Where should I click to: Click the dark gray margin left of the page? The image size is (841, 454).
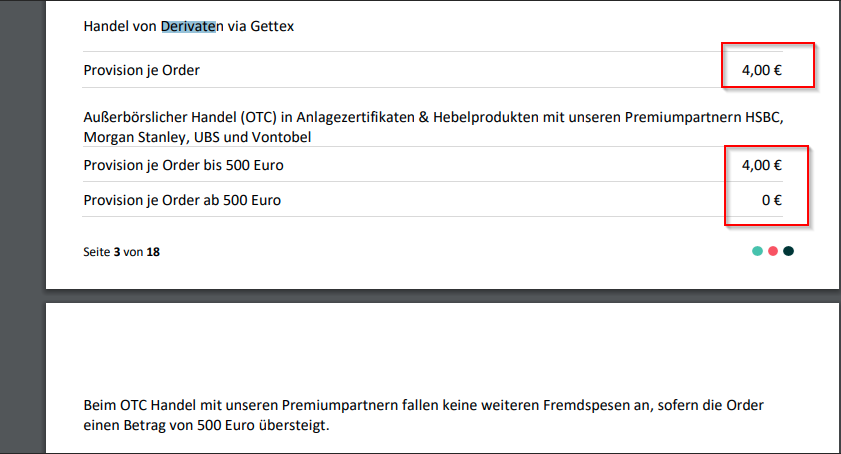click(x=20, y=200)
